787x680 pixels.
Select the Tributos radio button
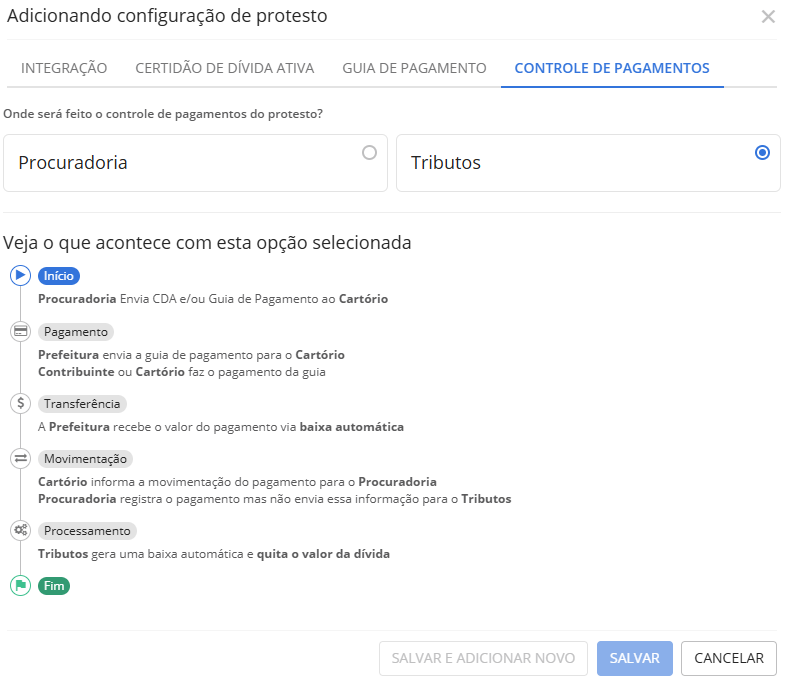763,153
